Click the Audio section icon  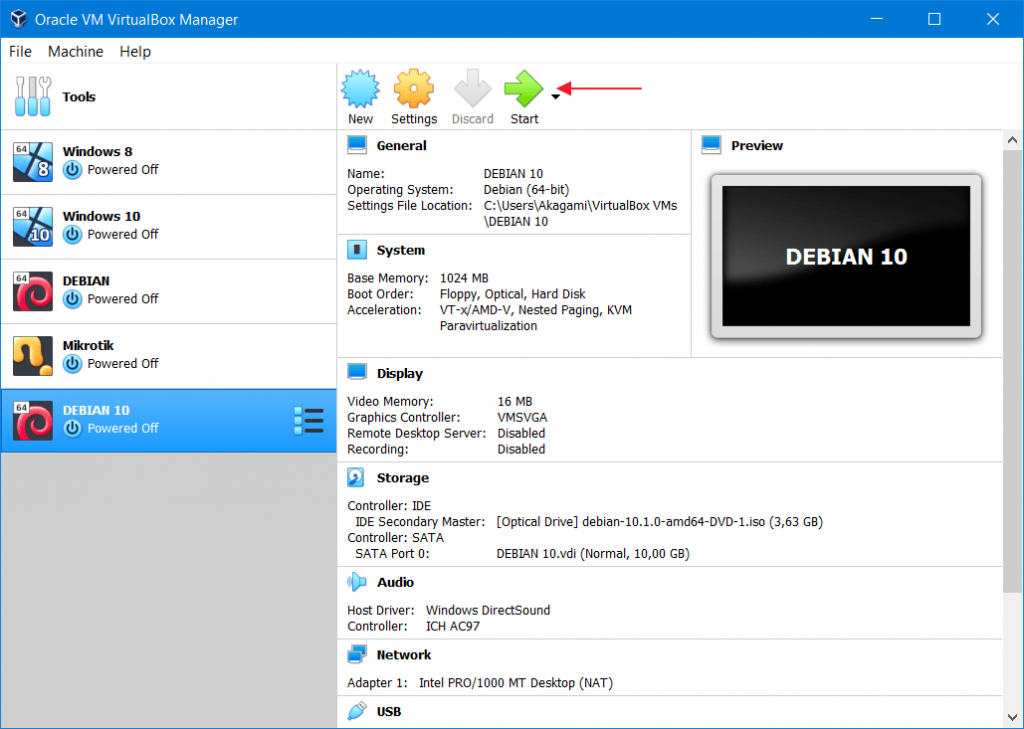coord(356,581)
